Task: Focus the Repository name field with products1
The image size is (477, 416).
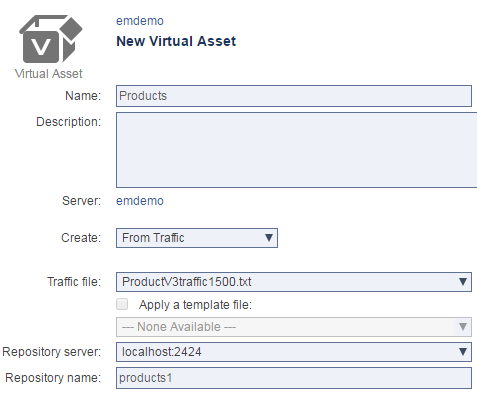Action: [294, 378]
